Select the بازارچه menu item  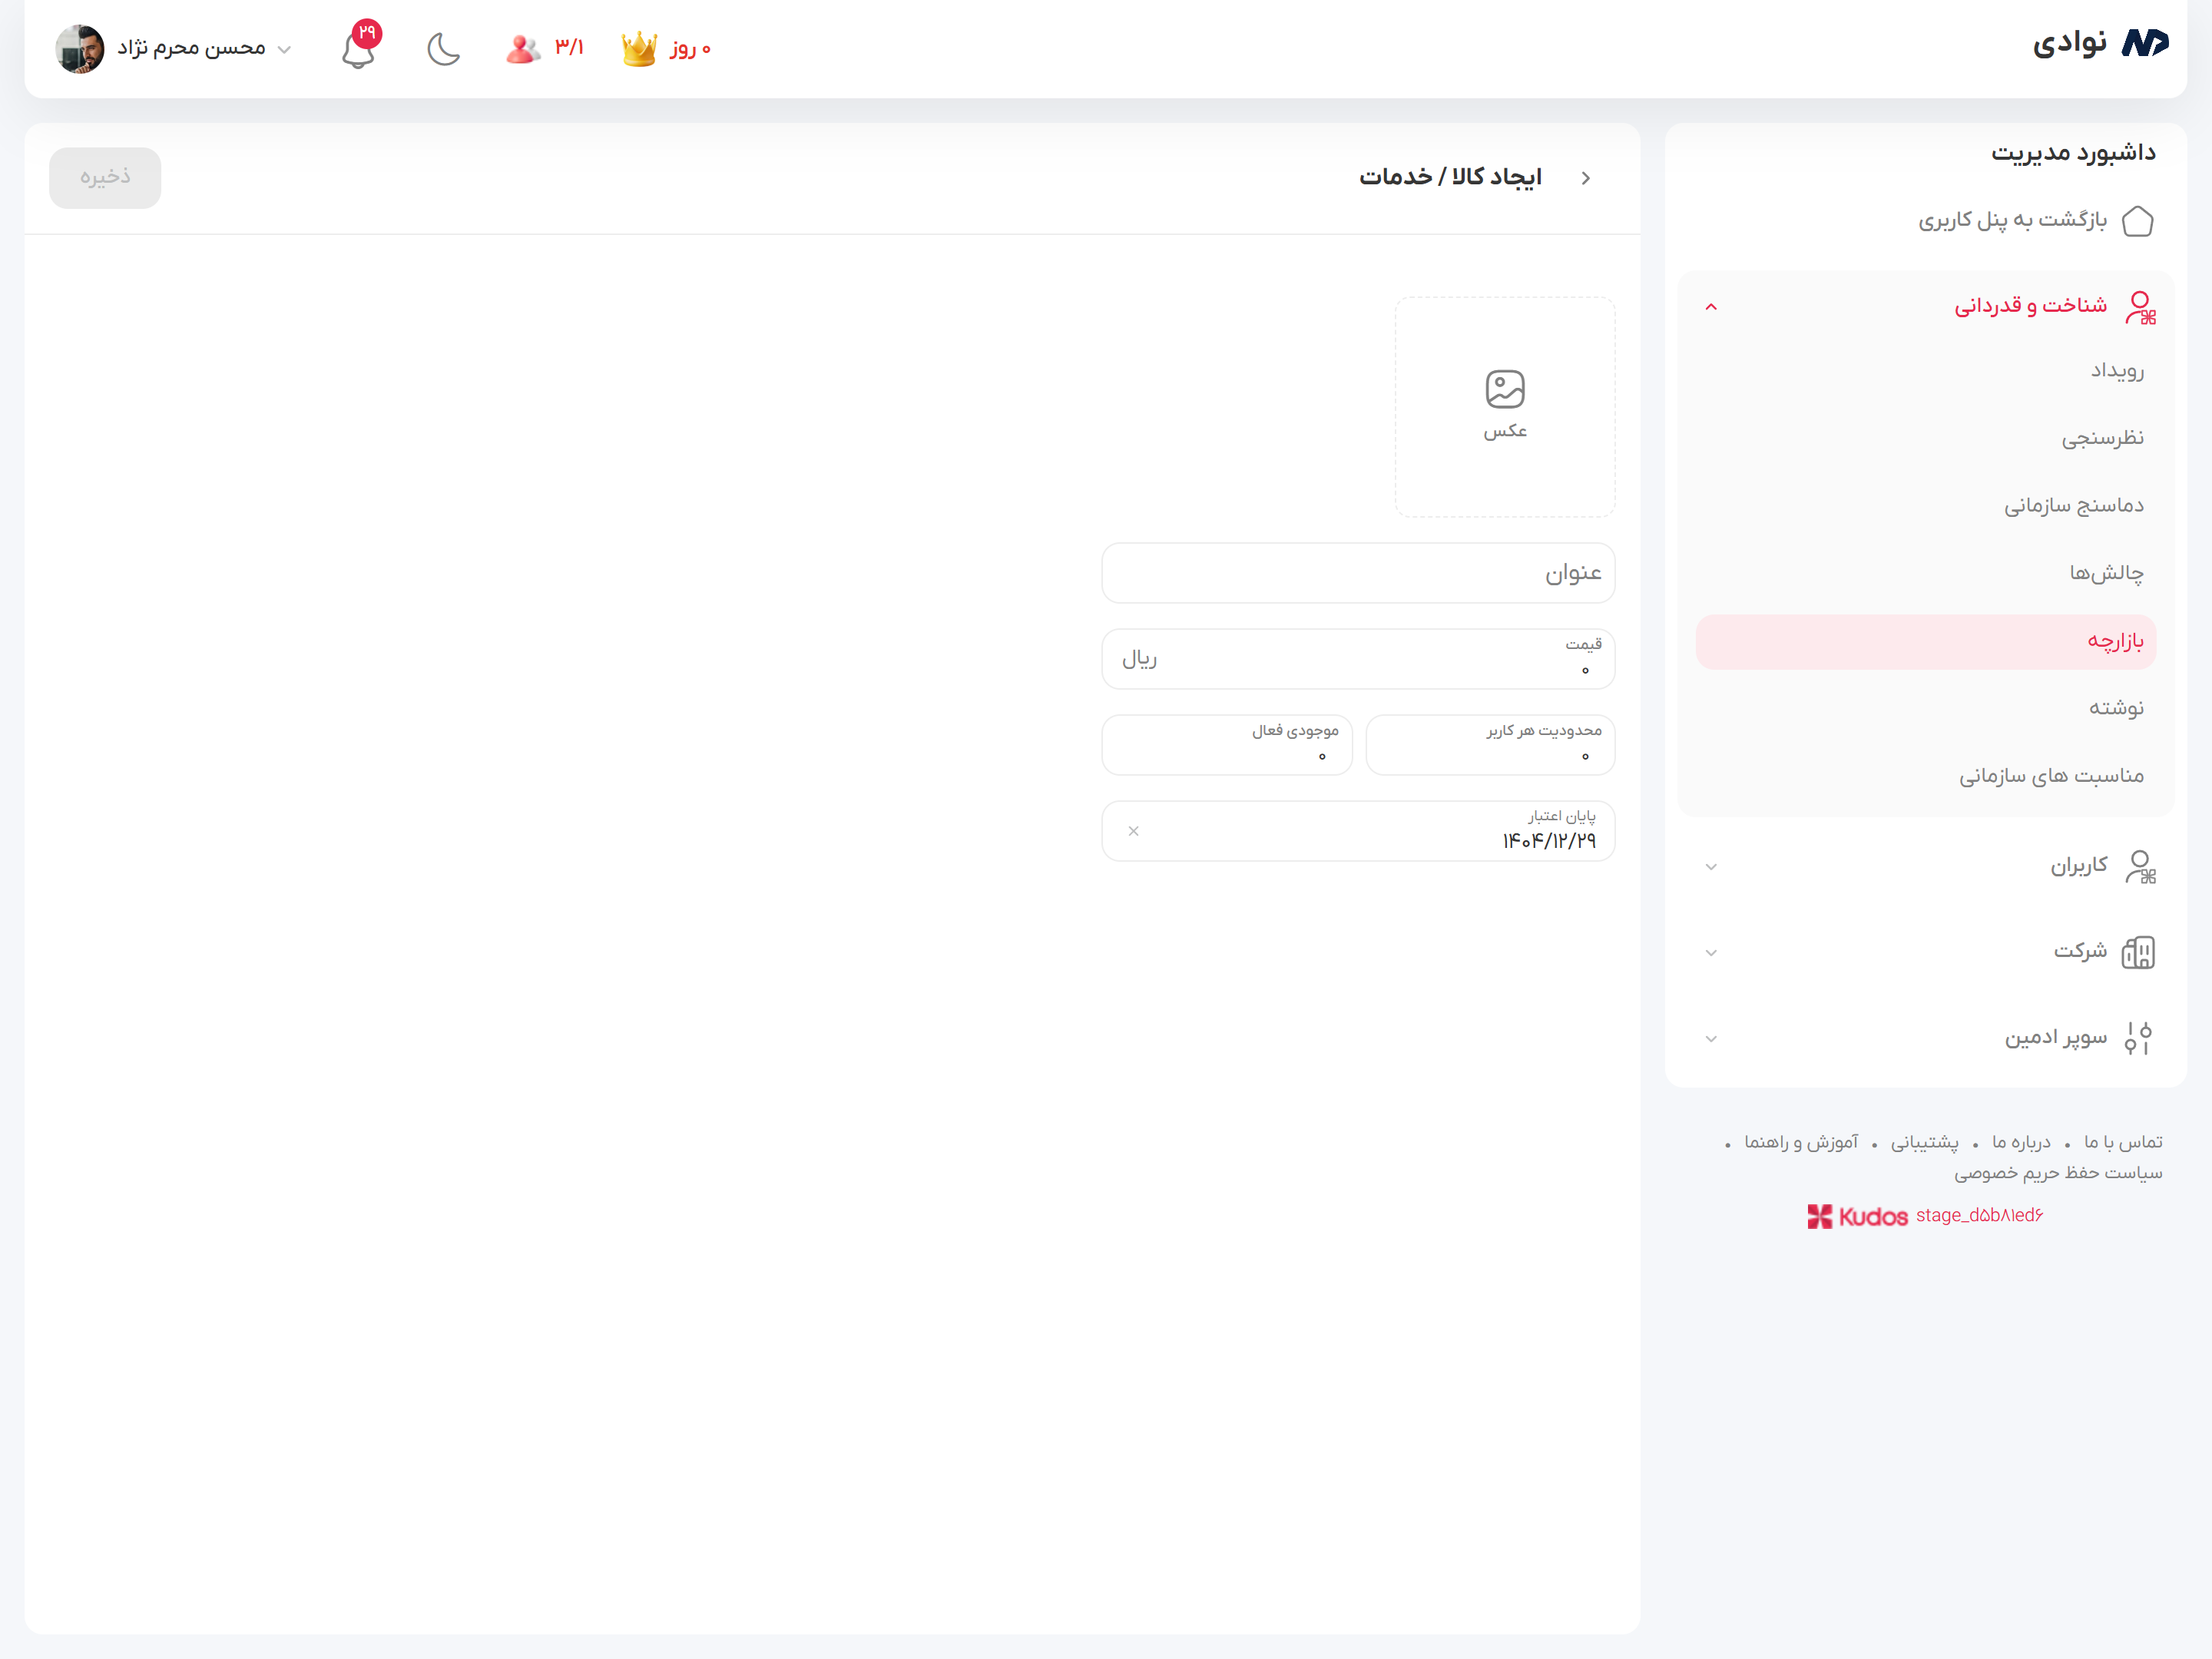tap(2114, 641)
